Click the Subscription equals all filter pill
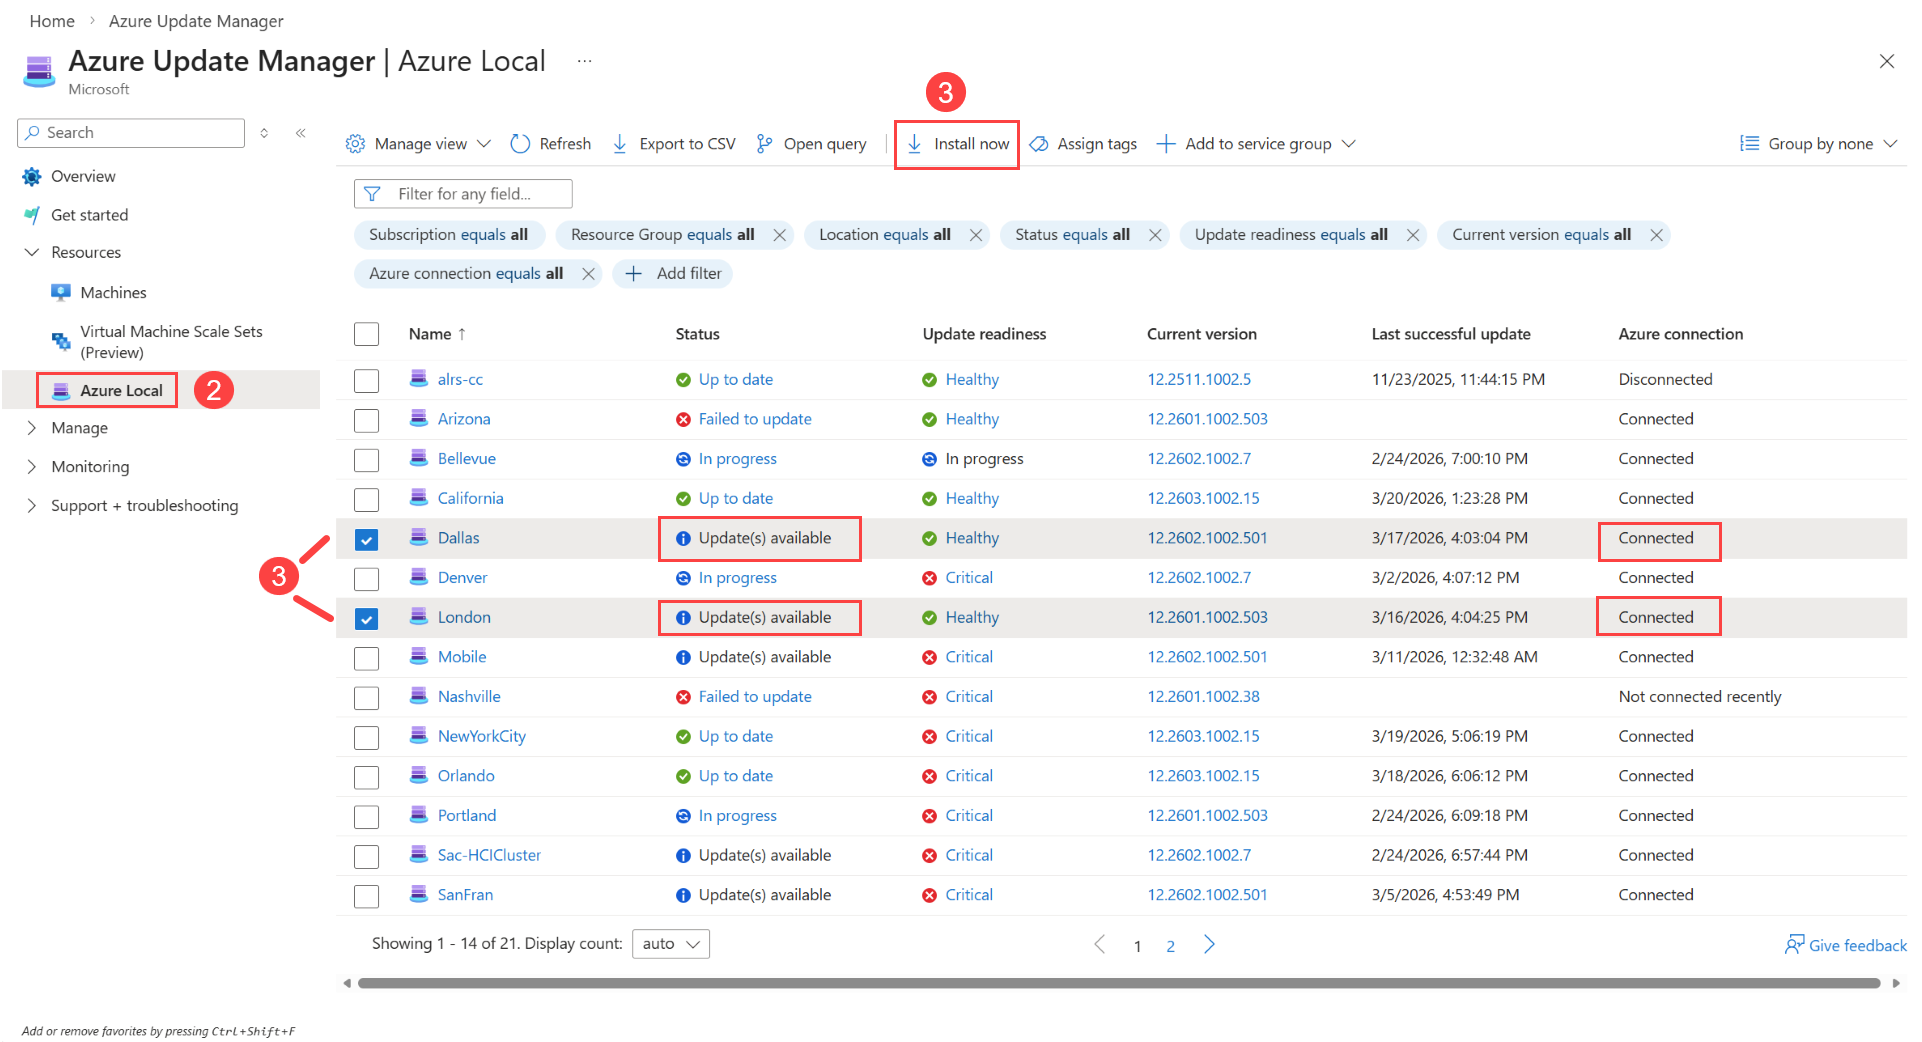Viewport: 1922px width, 1042px height. [x=448, y=235]
